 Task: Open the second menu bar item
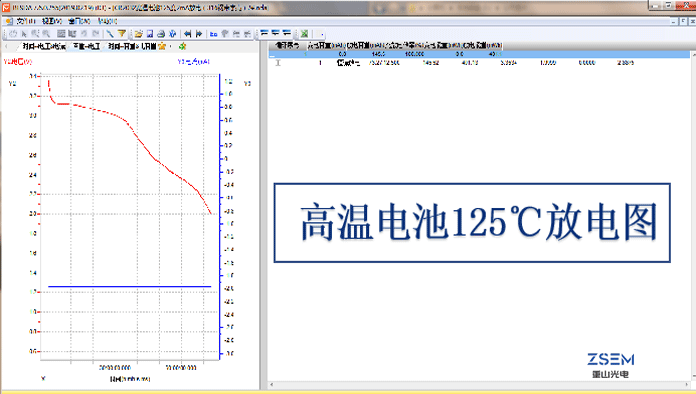pos(51,21)
